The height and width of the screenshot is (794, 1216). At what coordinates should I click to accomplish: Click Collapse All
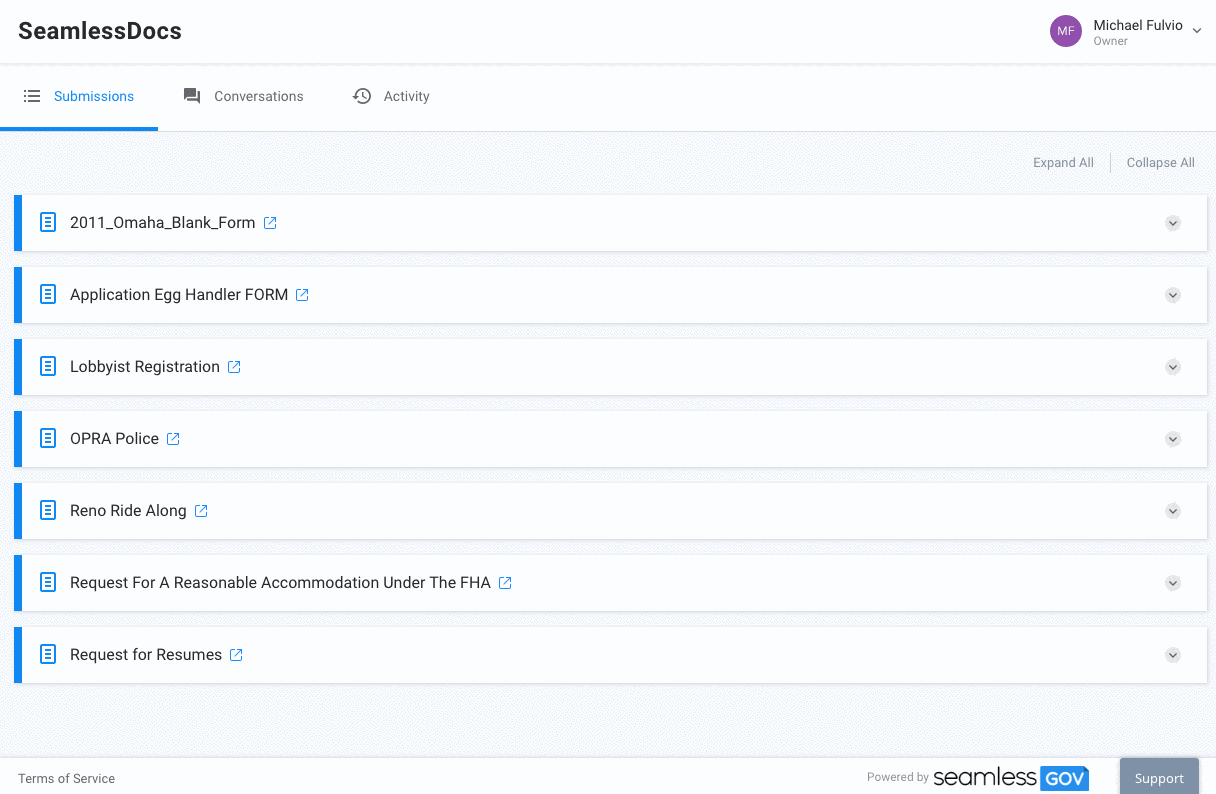coord(1160,163)
